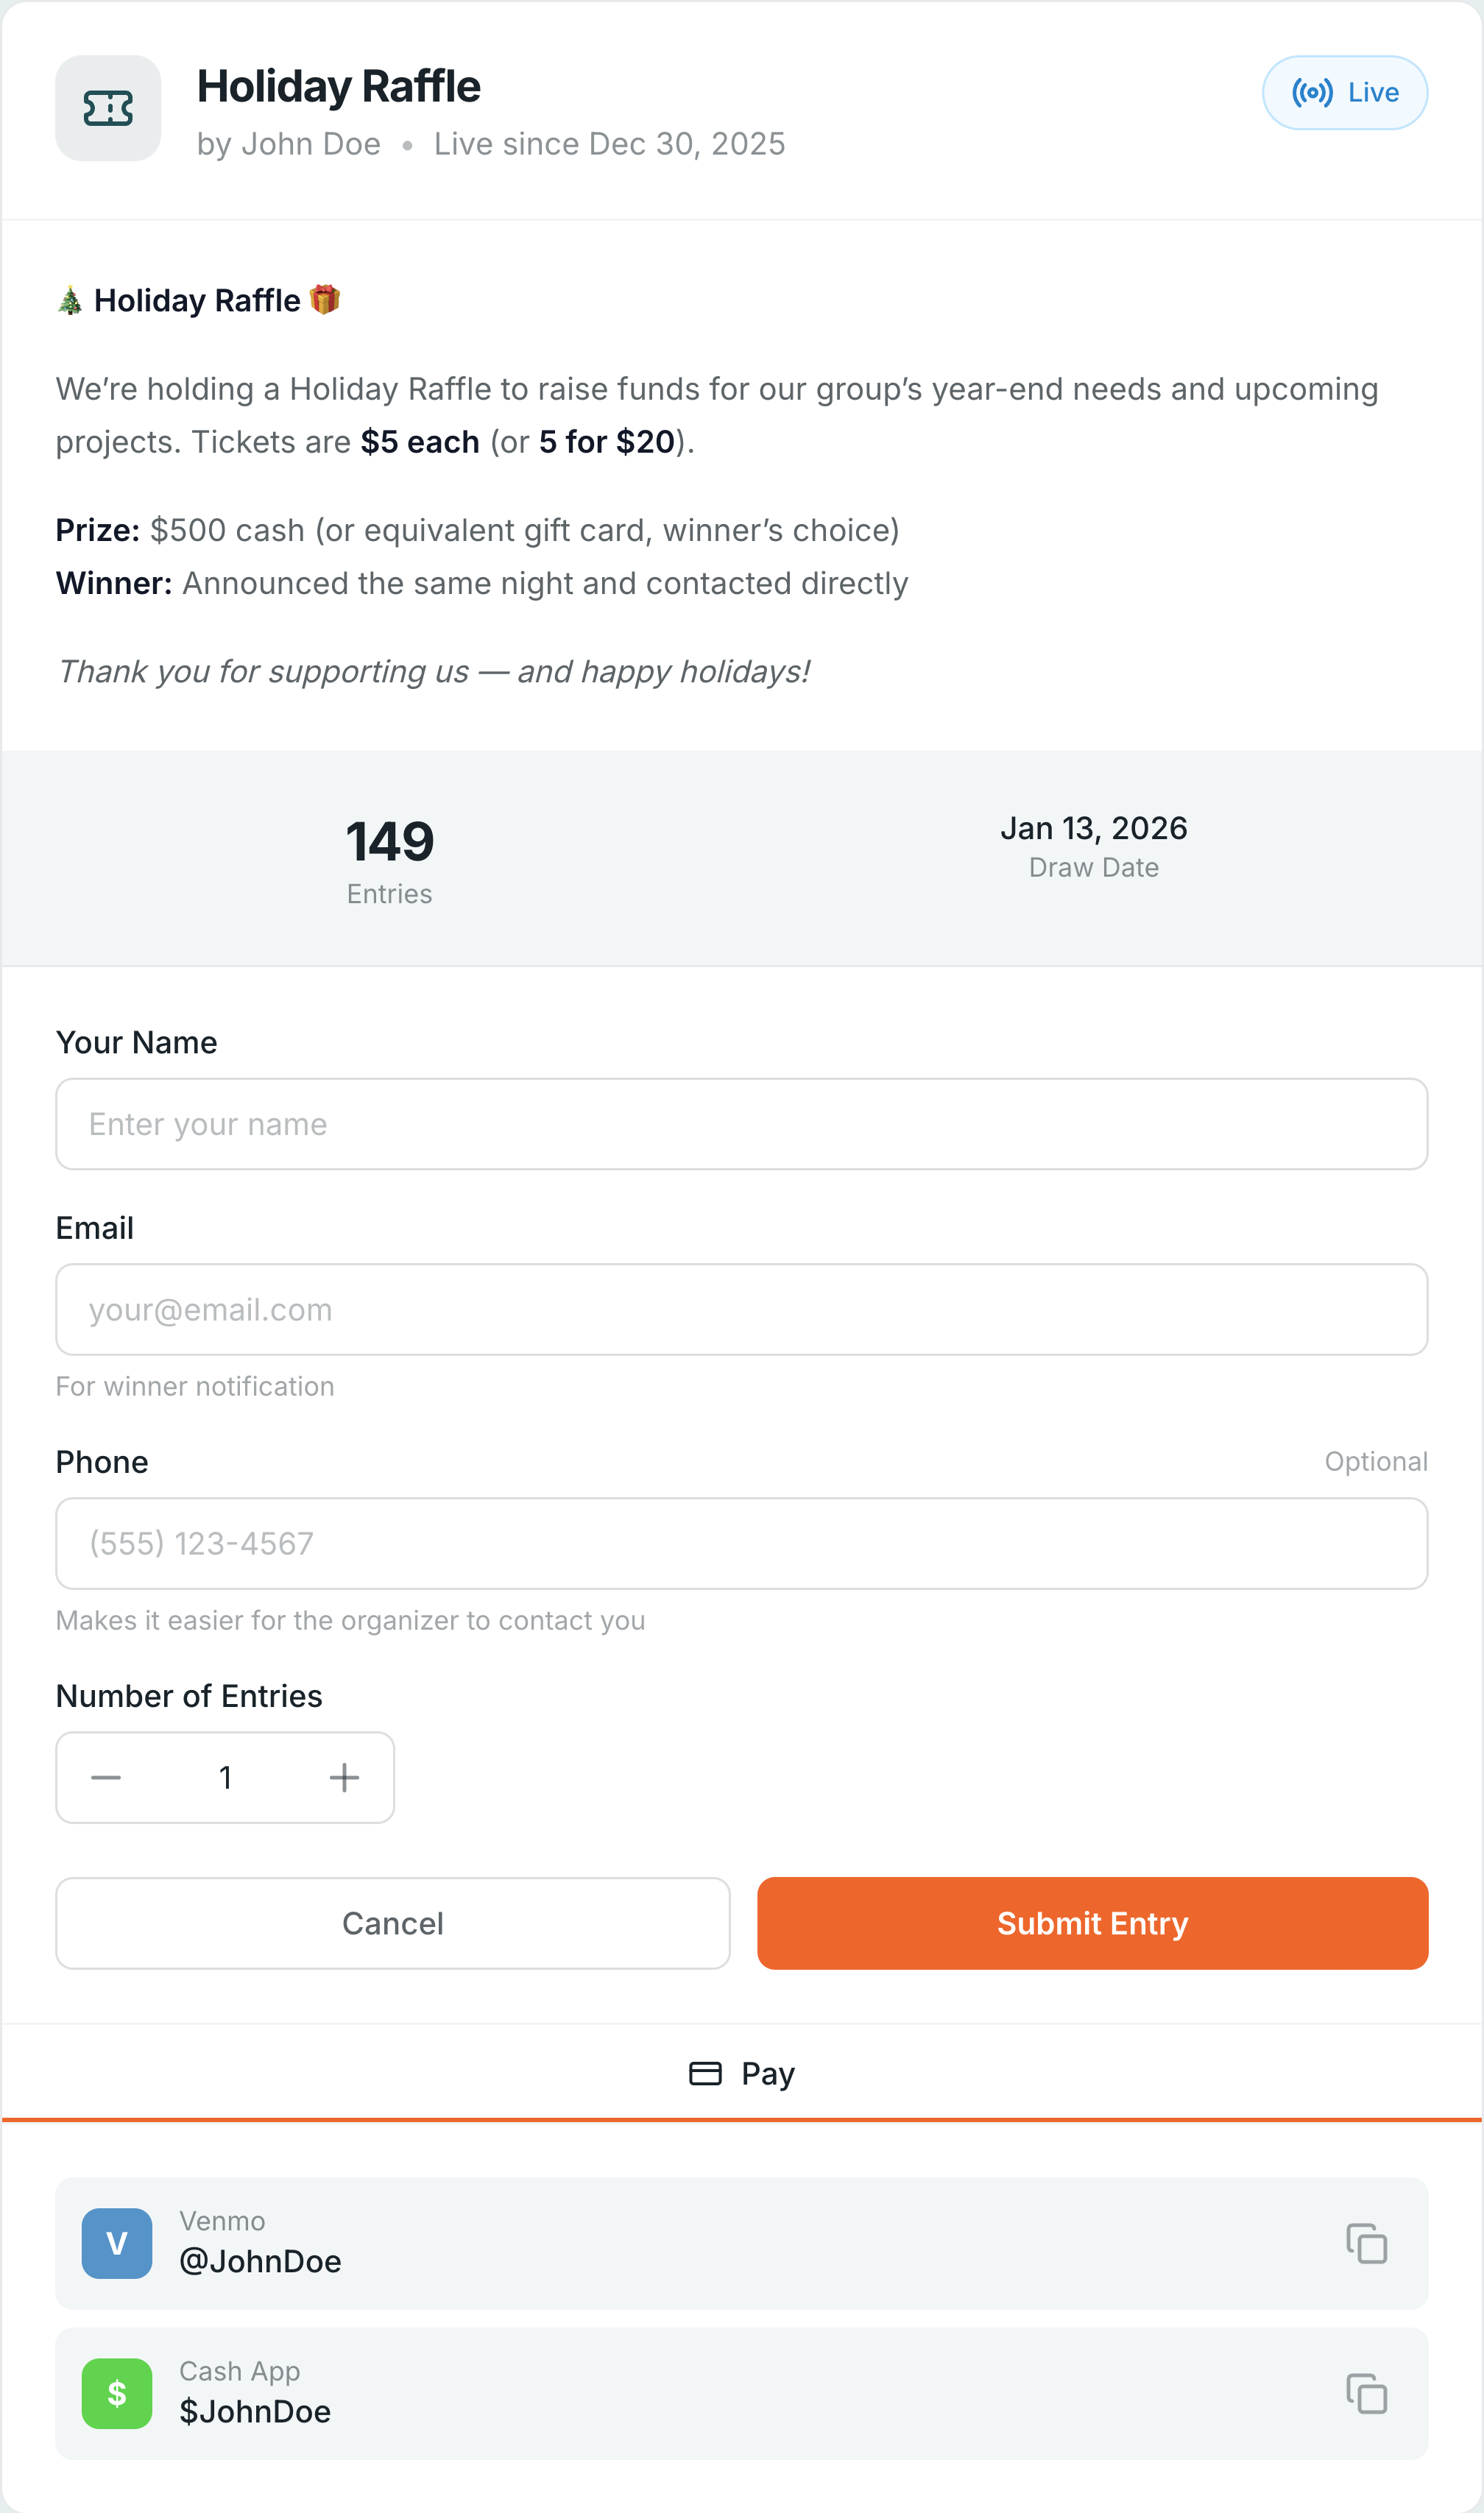The height and width of the screenshot is (2513, 1484).
Task: Click the gift emoji in the raffle heading
Action: coord(325,299)
